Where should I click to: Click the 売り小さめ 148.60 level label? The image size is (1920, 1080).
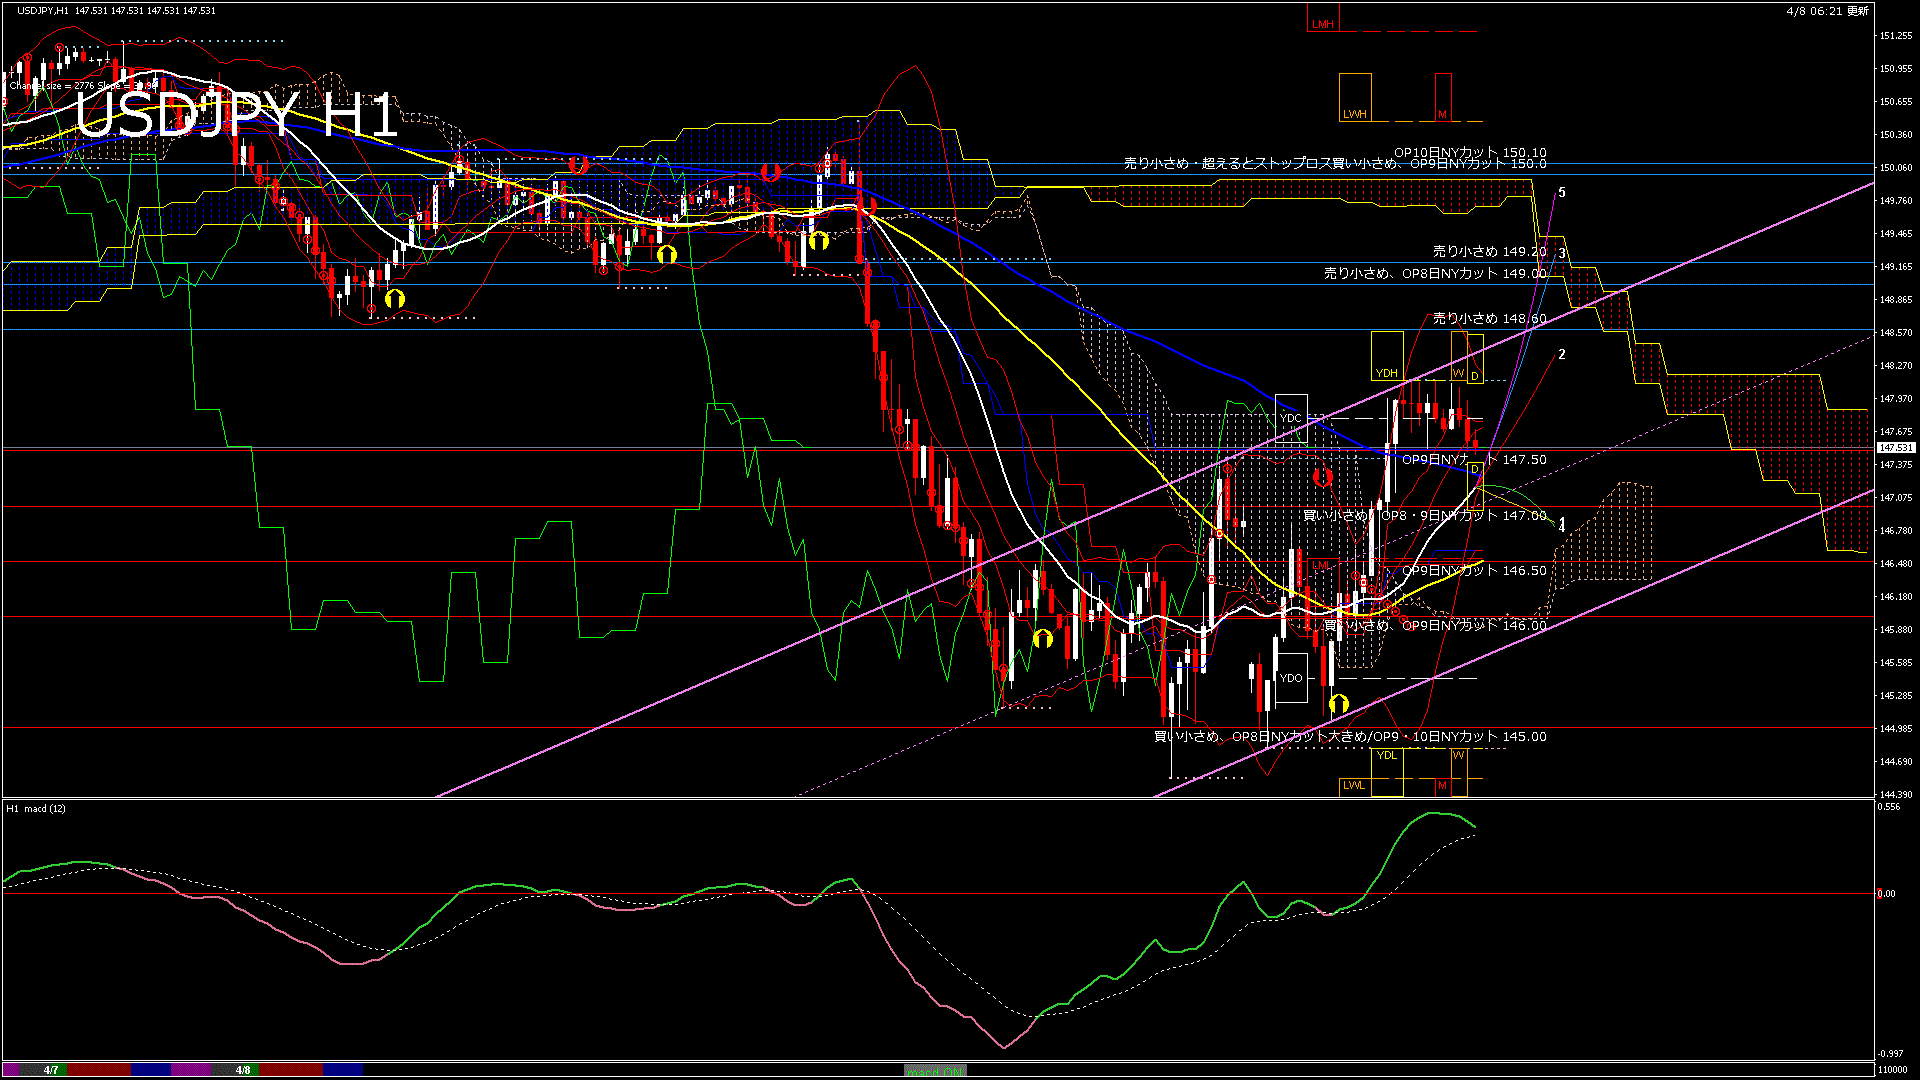click(x=1489, y=319)
